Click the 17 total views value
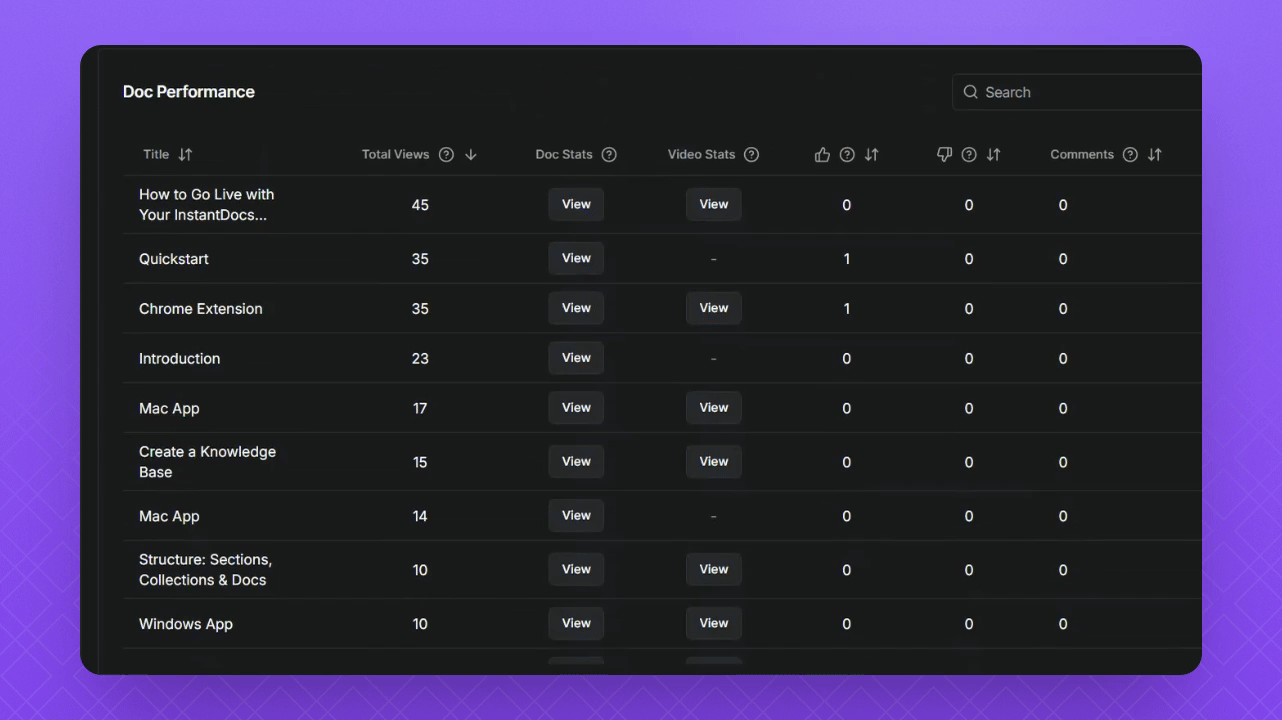Viewport: 1282px width, 720px height. point(420,409)
